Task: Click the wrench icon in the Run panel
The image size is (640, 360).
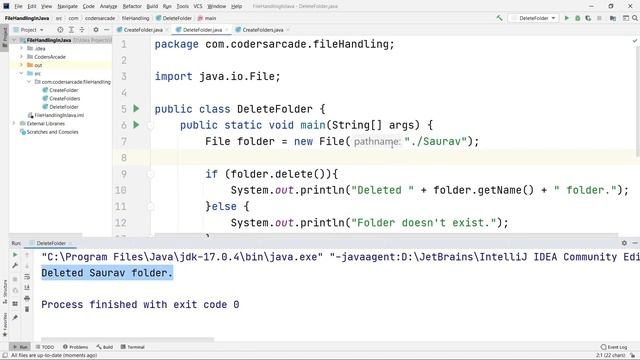Action: (15, 266)
